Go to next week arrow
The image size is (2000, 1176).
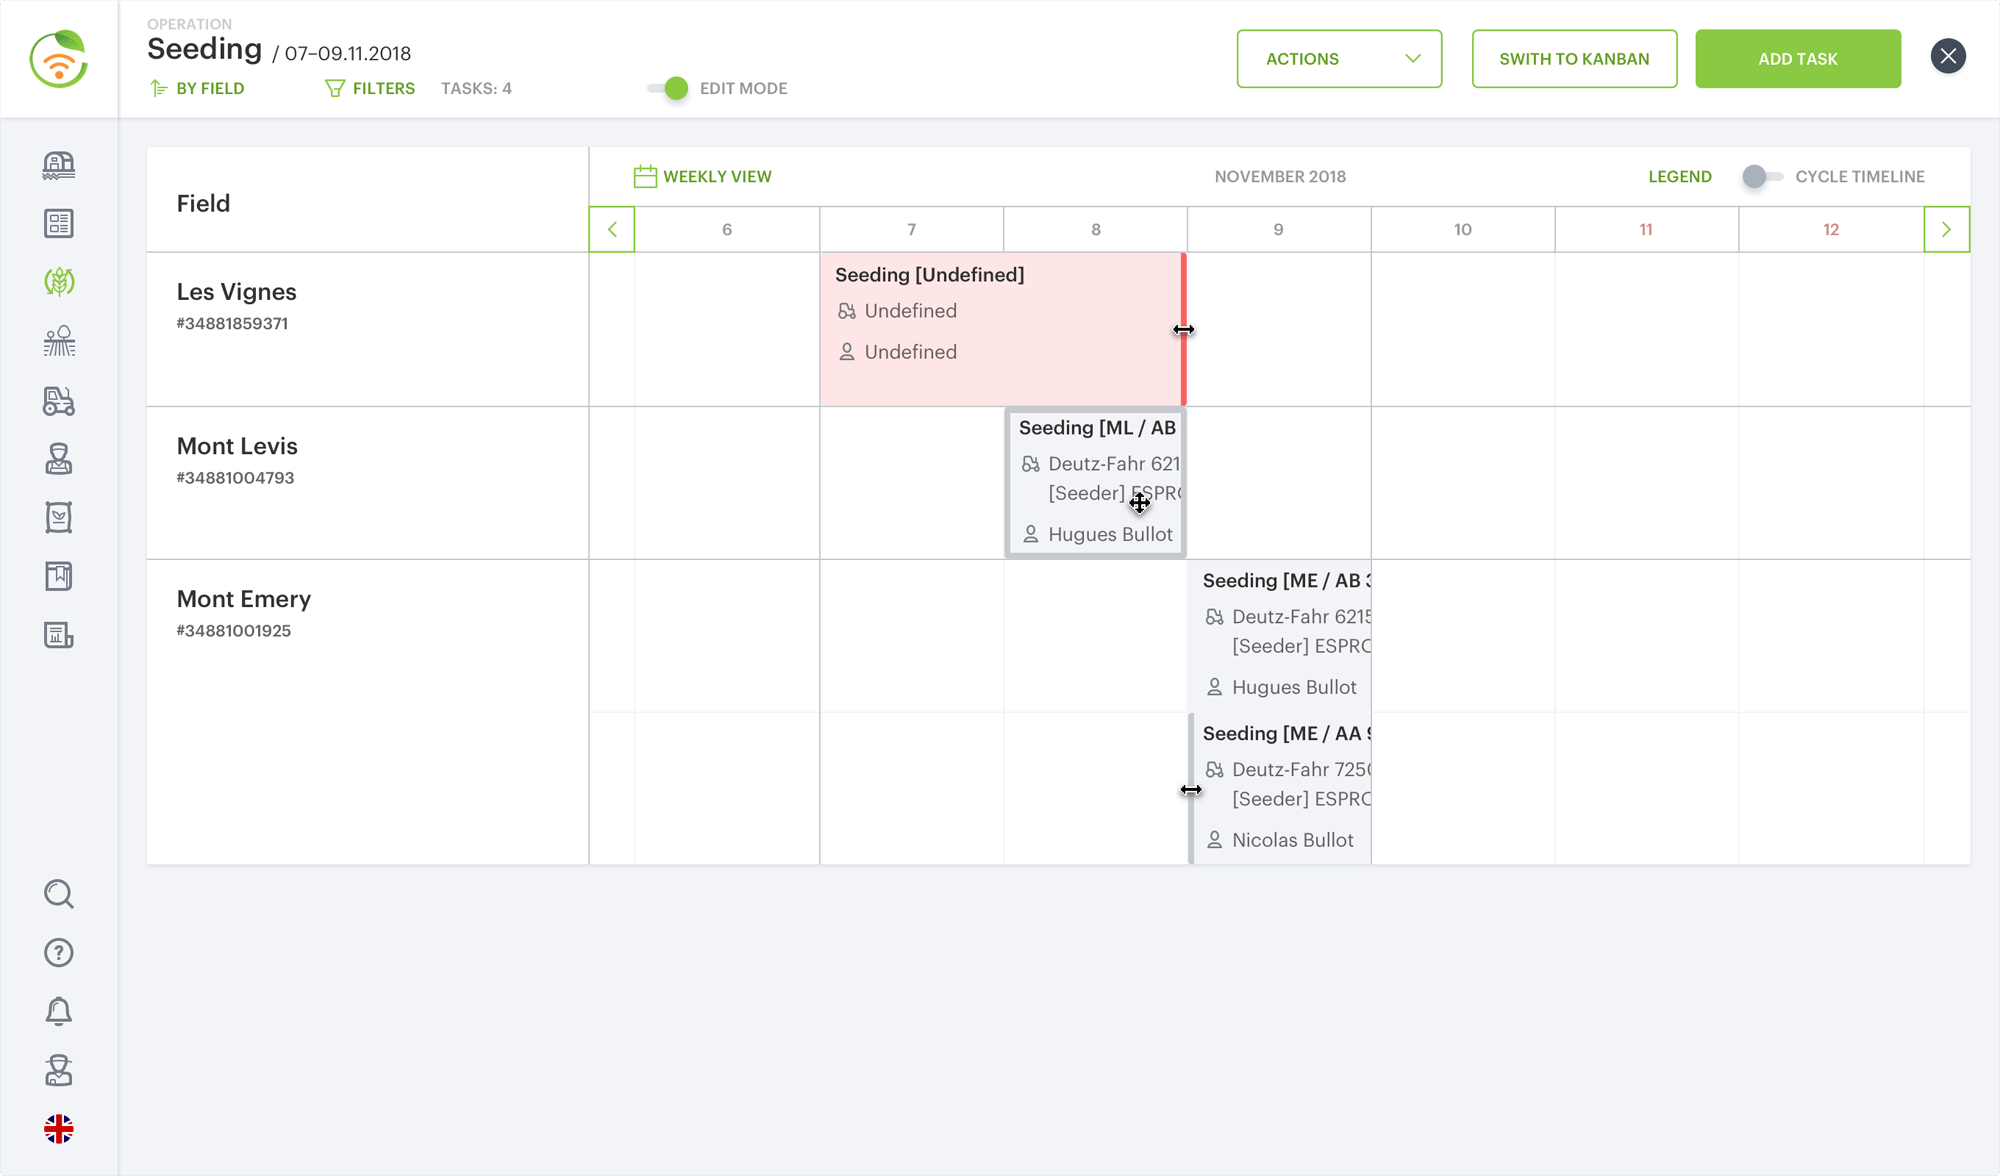pyautogui.click(x=1946, y=230)
